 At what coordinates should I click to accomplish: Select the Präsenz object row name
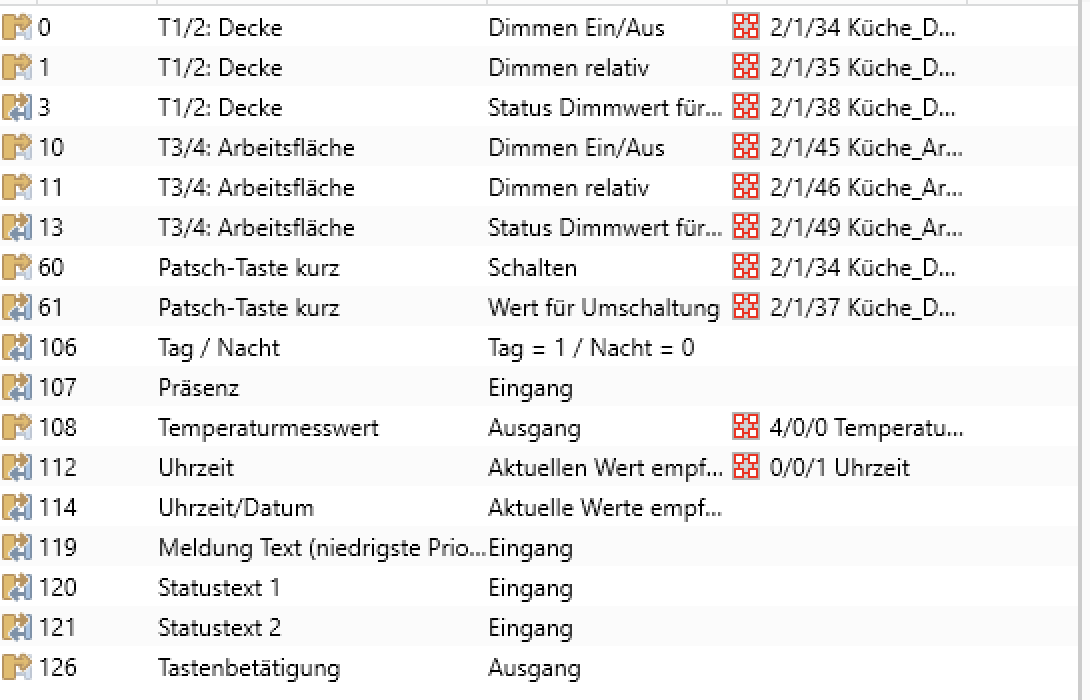(x=199, y=388)
